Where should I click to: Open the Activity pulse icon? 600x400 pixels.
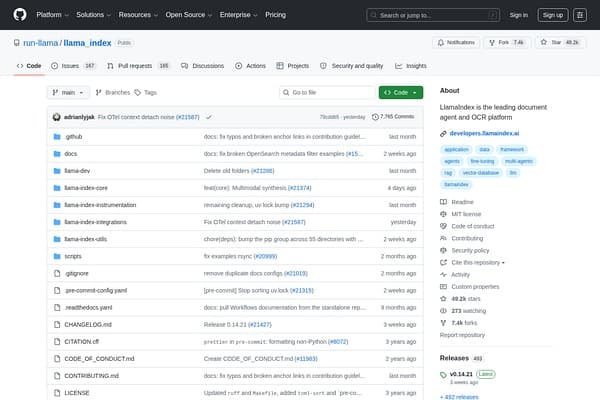443,274
